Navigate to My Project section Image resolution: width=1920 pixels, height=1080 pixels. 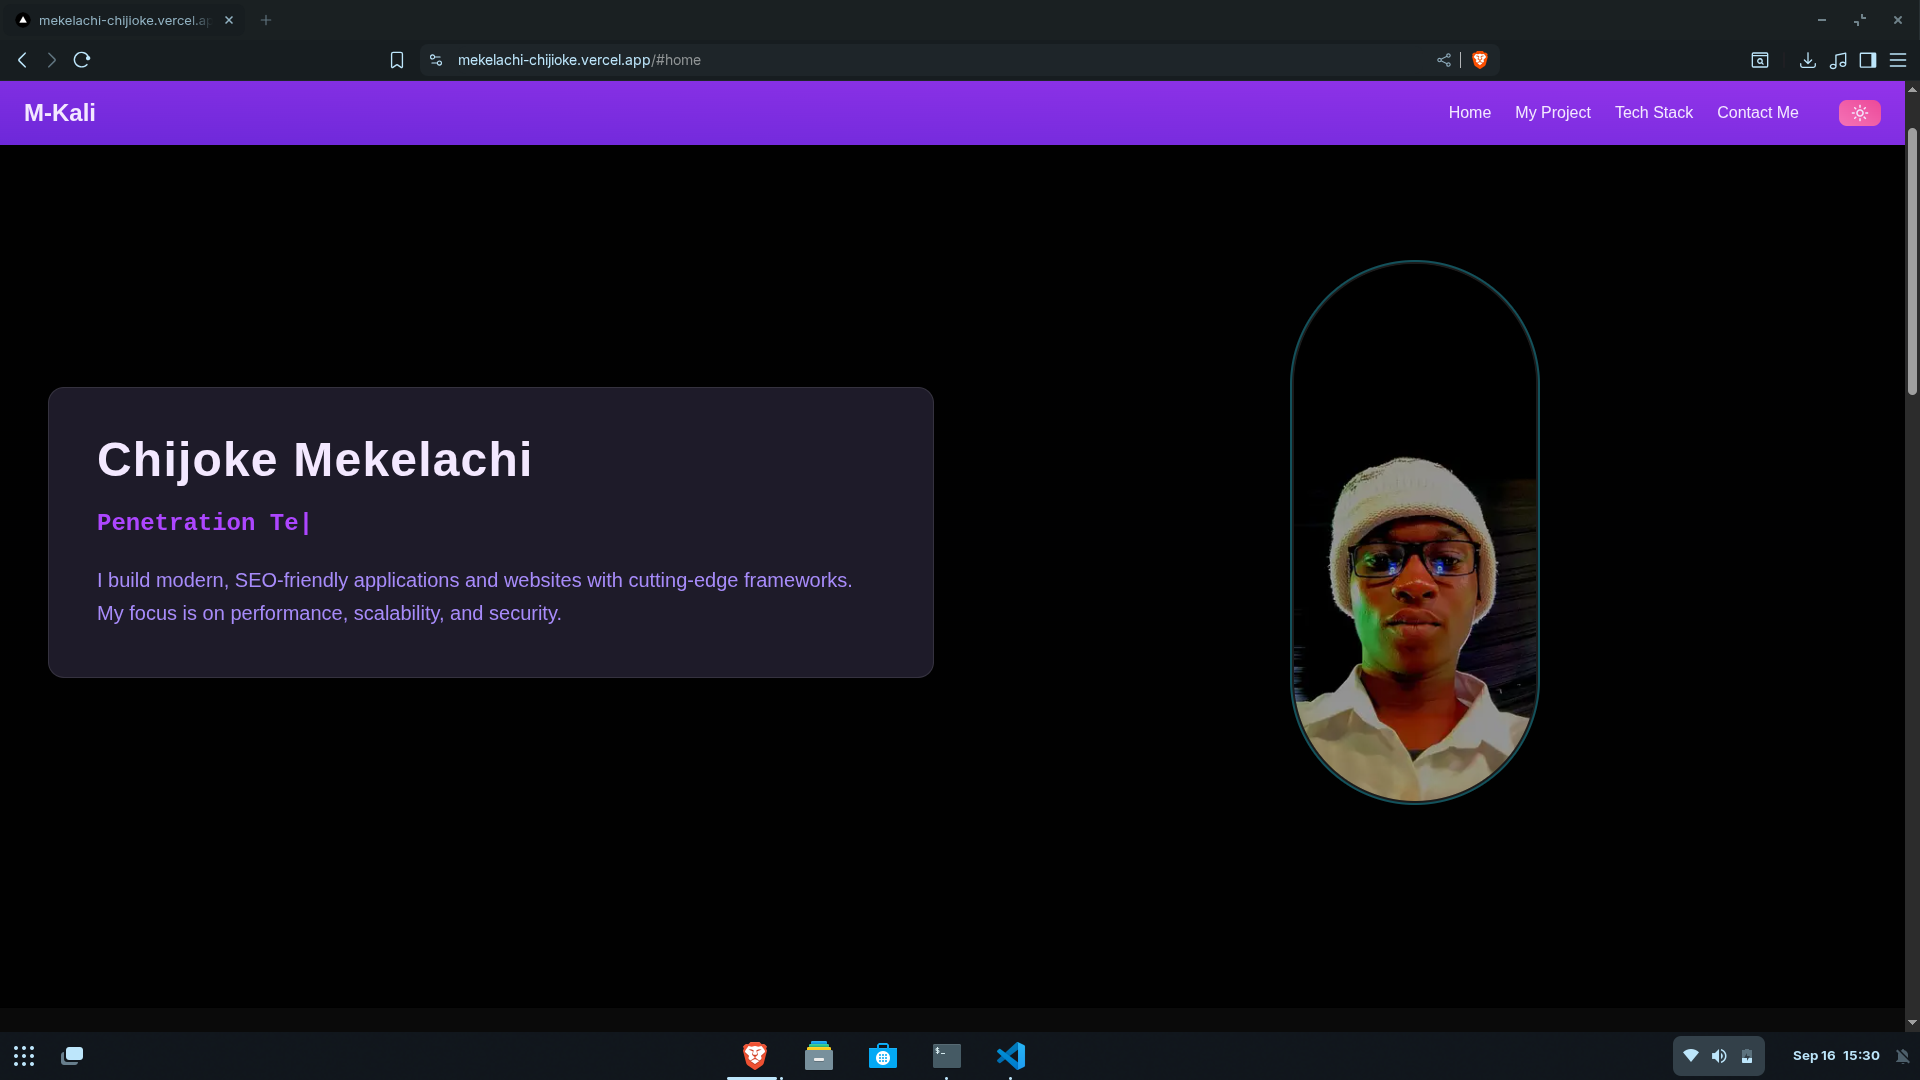click(1552, 113)
